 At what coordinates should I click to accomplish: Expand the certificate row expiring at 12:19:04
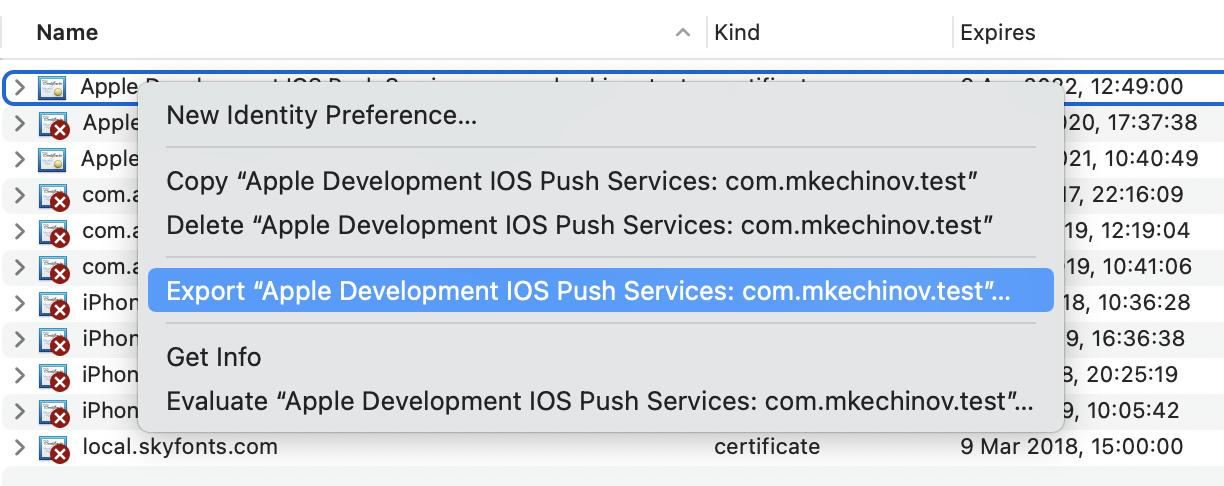click(x=19, y=232)
